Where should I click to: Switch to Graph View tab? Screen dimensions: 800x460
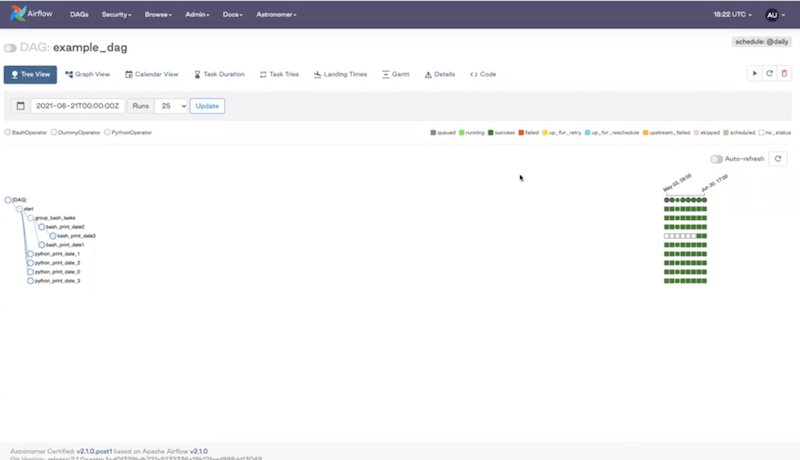pos(88,74)
